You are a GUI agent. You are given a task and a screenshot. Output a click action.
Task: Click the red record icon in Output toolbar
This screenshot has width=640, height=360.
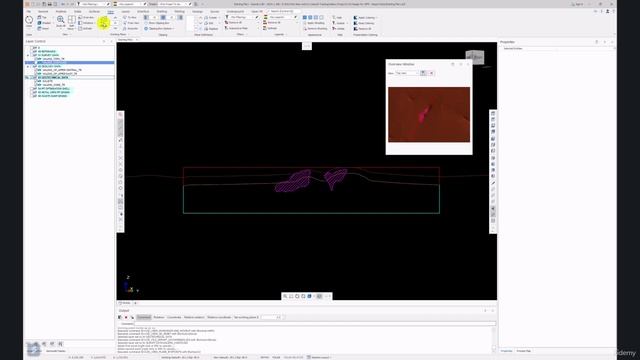[x=126, y=317]
